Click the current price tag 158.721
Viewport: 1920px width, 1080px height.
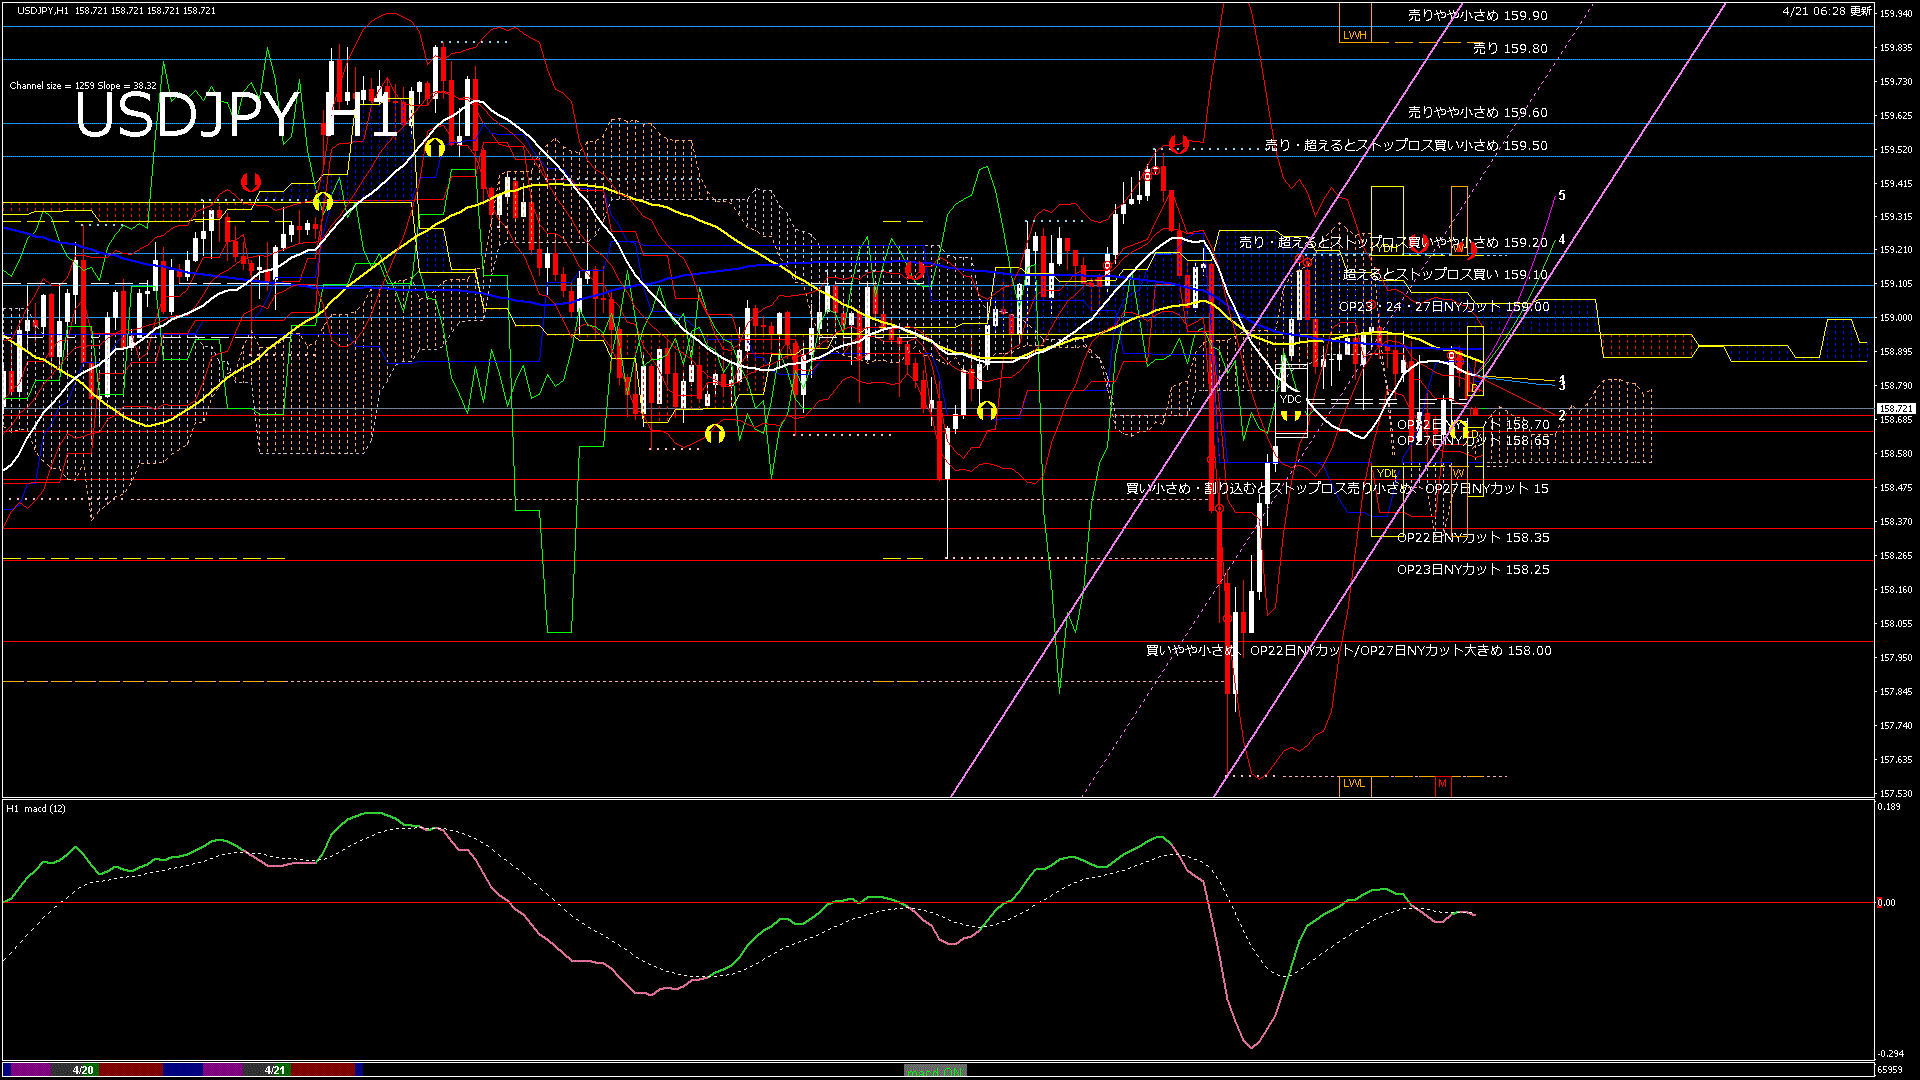click(1895, 408)
